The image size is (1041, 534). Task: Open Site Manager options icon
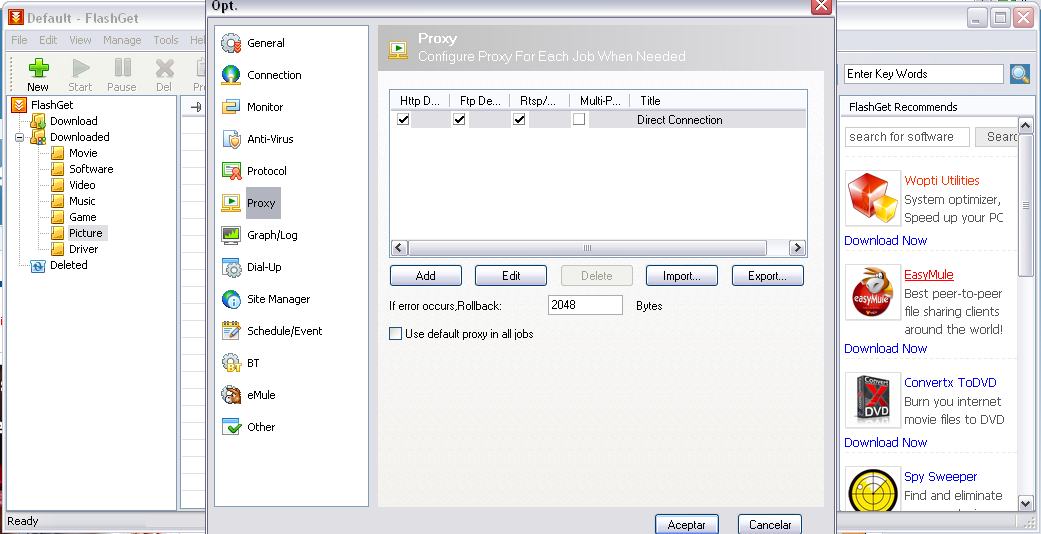pos(231,299)
